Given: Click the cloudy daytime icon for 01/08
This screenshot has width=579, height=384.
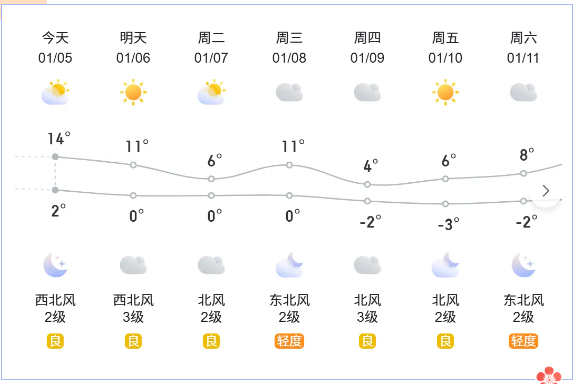Looking at the screenshot, I should (x=289, y=92).
